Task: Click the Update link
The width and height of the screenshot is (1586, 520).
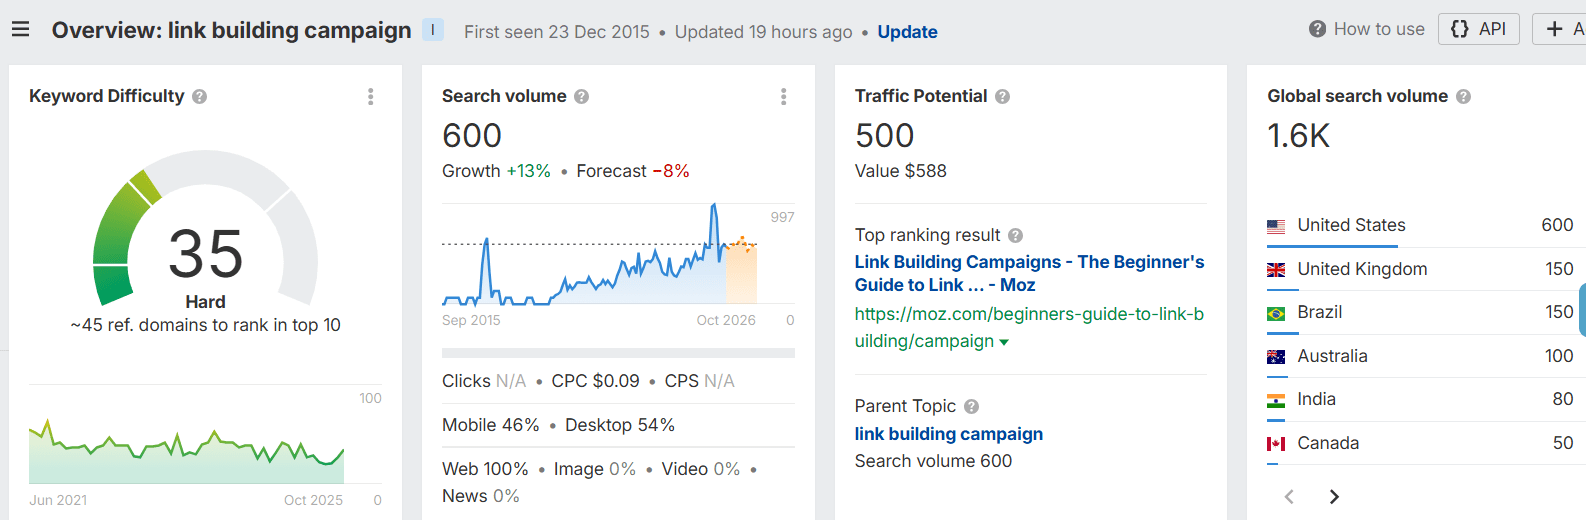Action: [907, 32]
